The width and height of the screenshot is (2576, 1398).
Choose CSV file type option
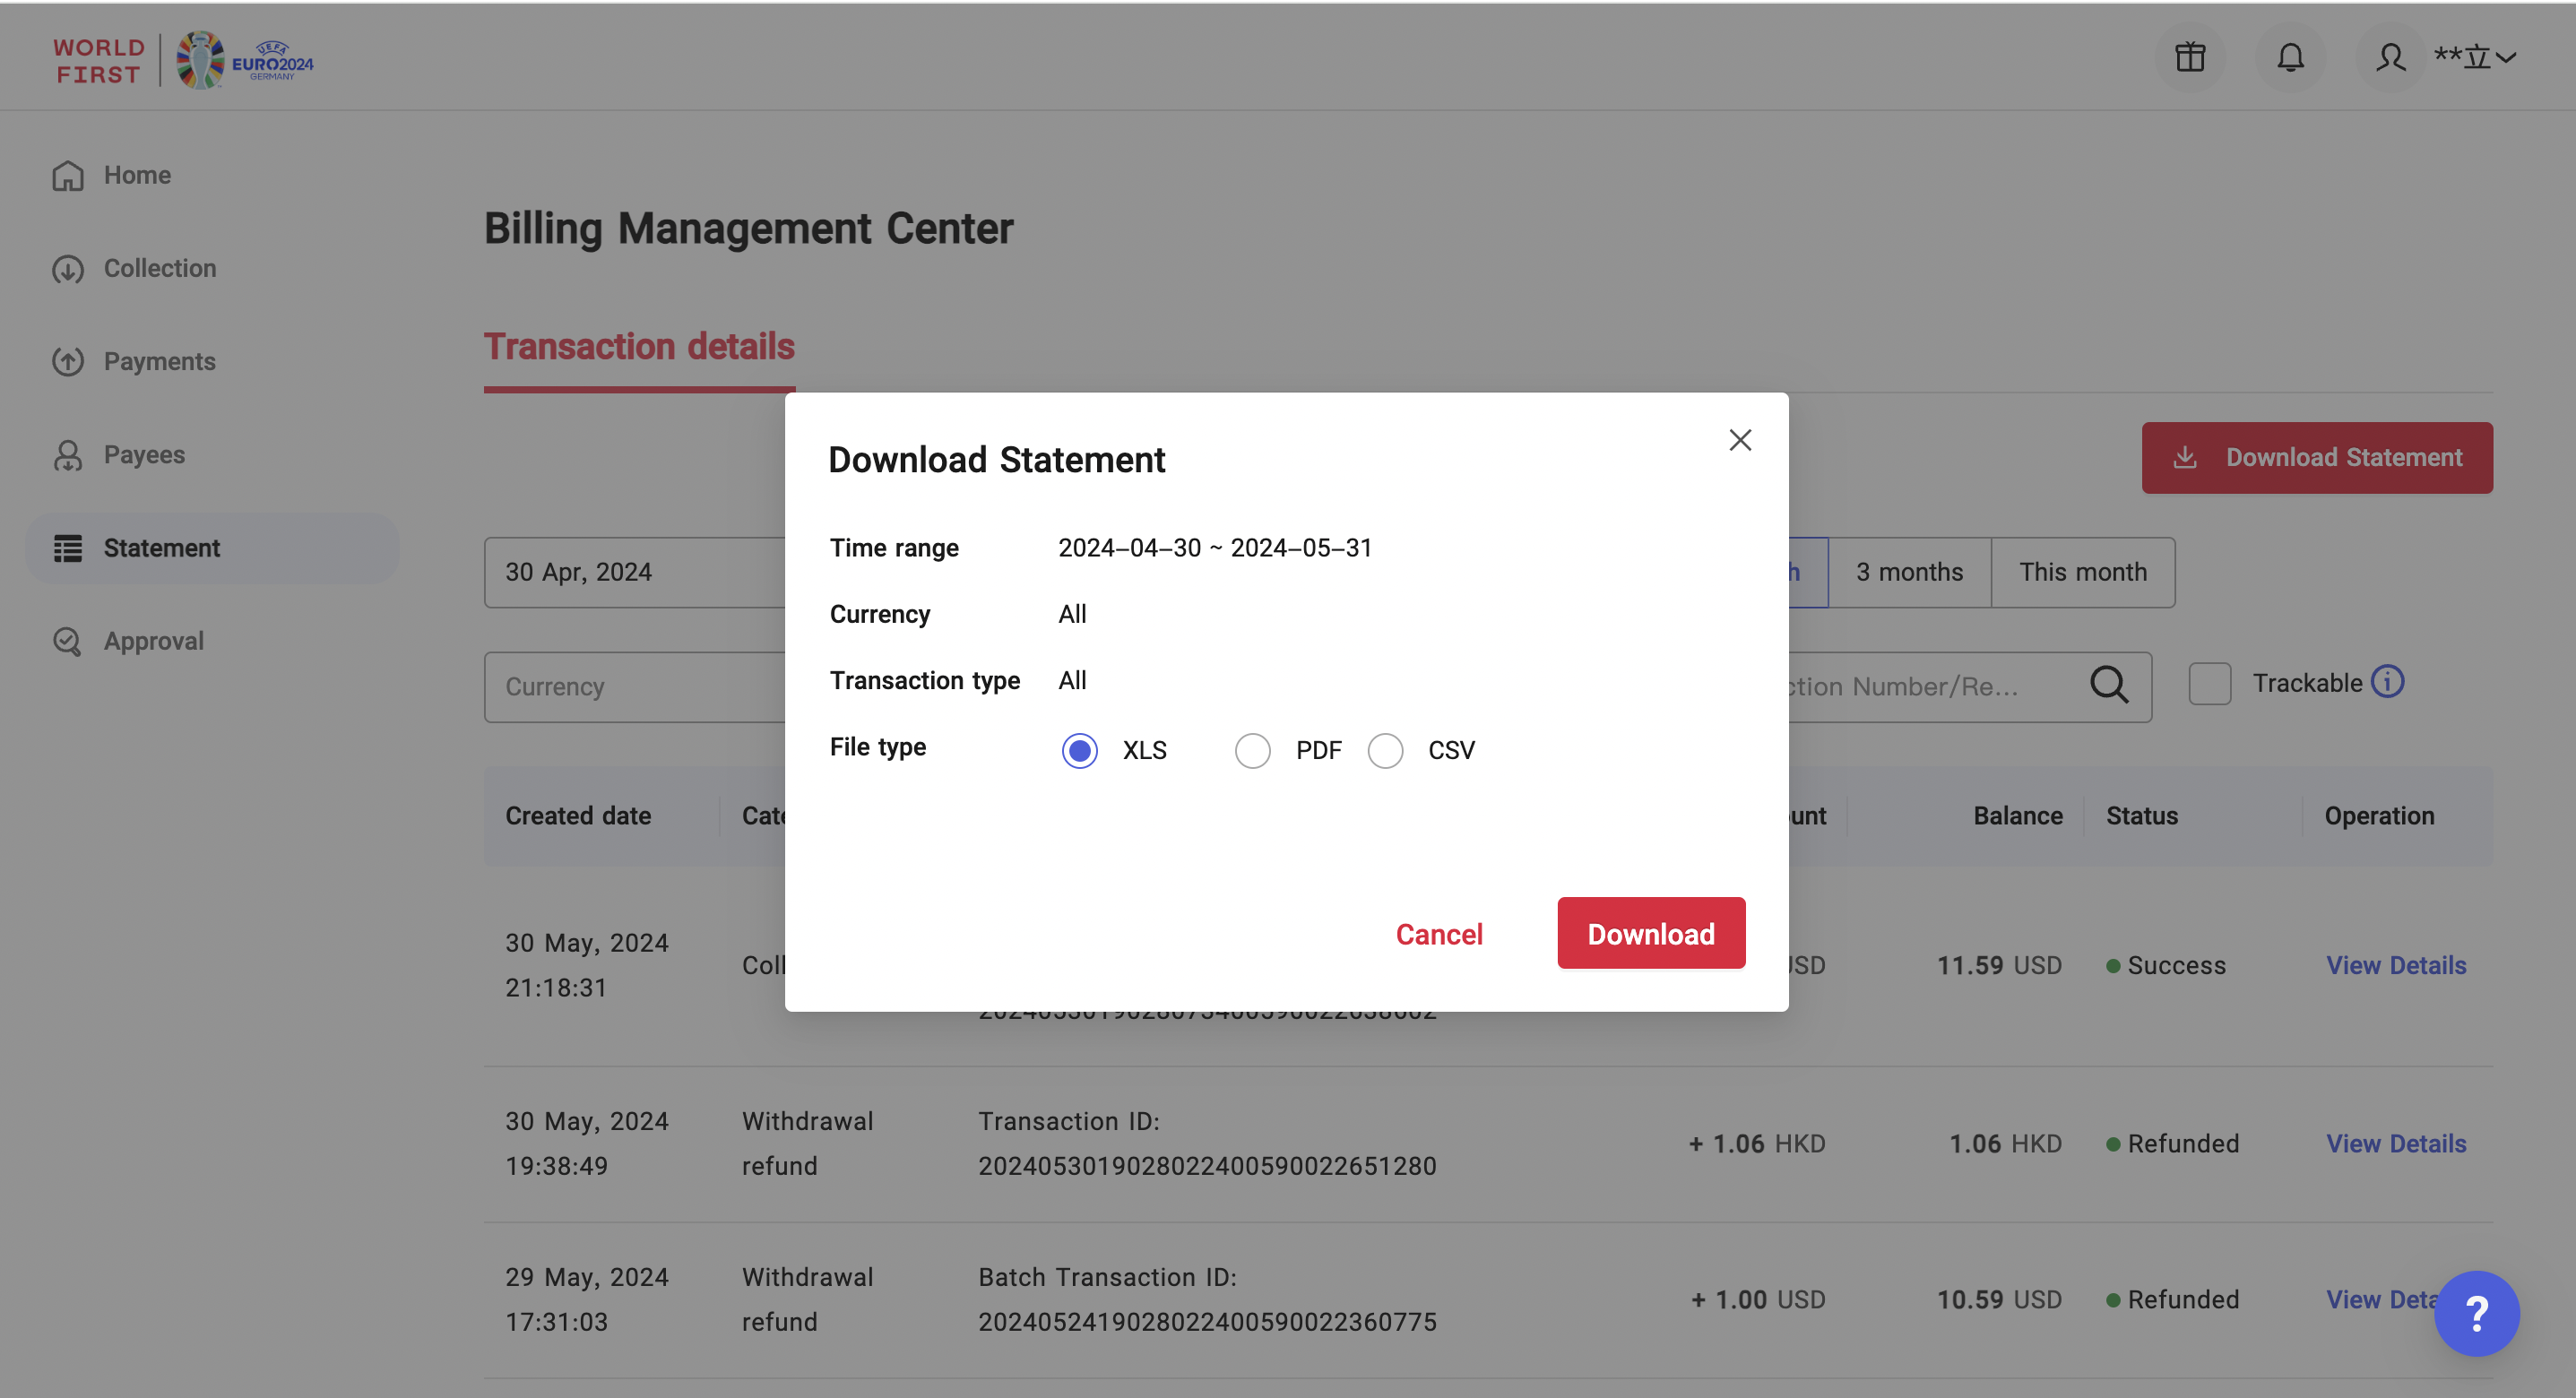tap(1385, 750)
